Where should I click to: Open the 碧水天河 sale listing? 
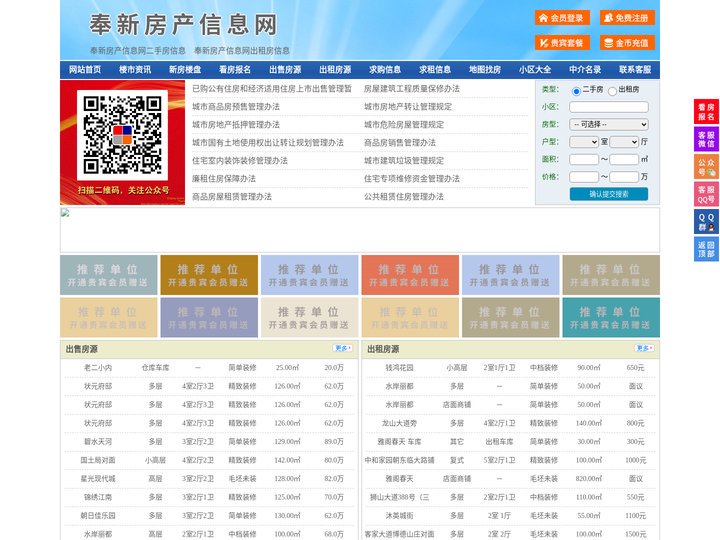click(98, 442)
